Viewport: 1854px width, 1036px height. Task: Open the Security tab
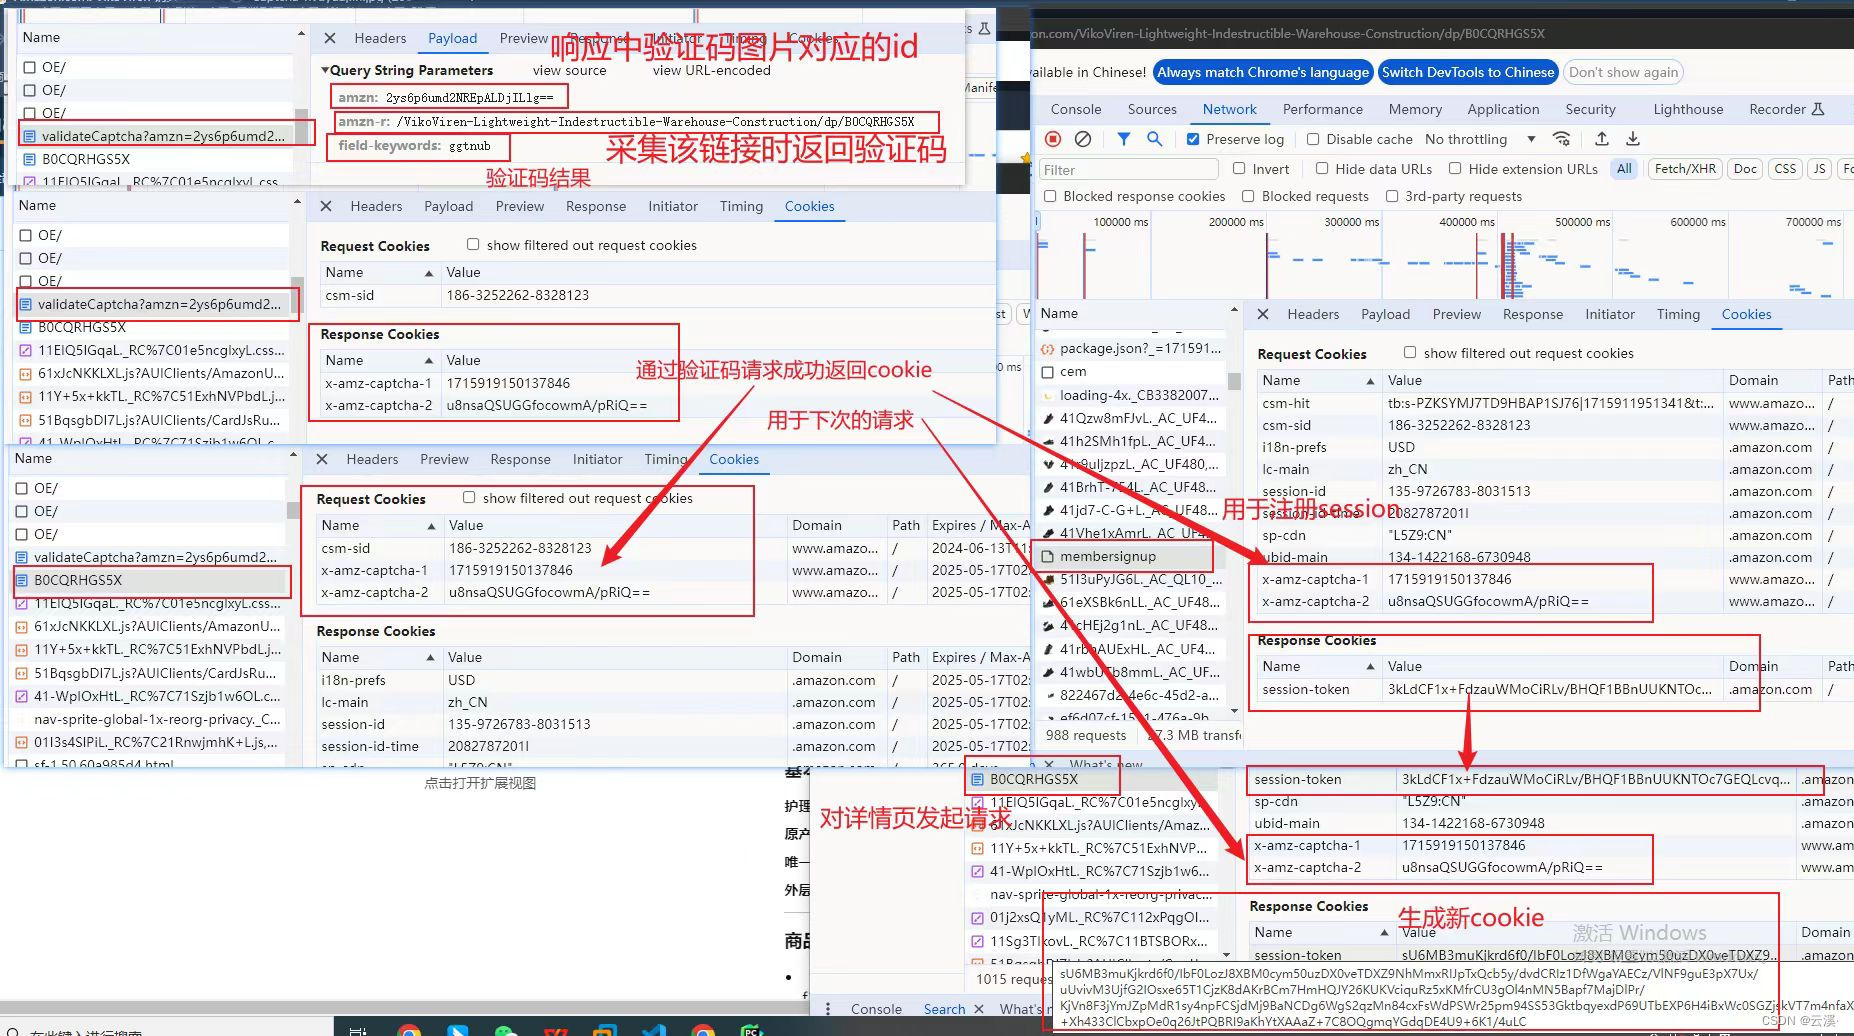pyautogui.click(x=1590, y=109)
